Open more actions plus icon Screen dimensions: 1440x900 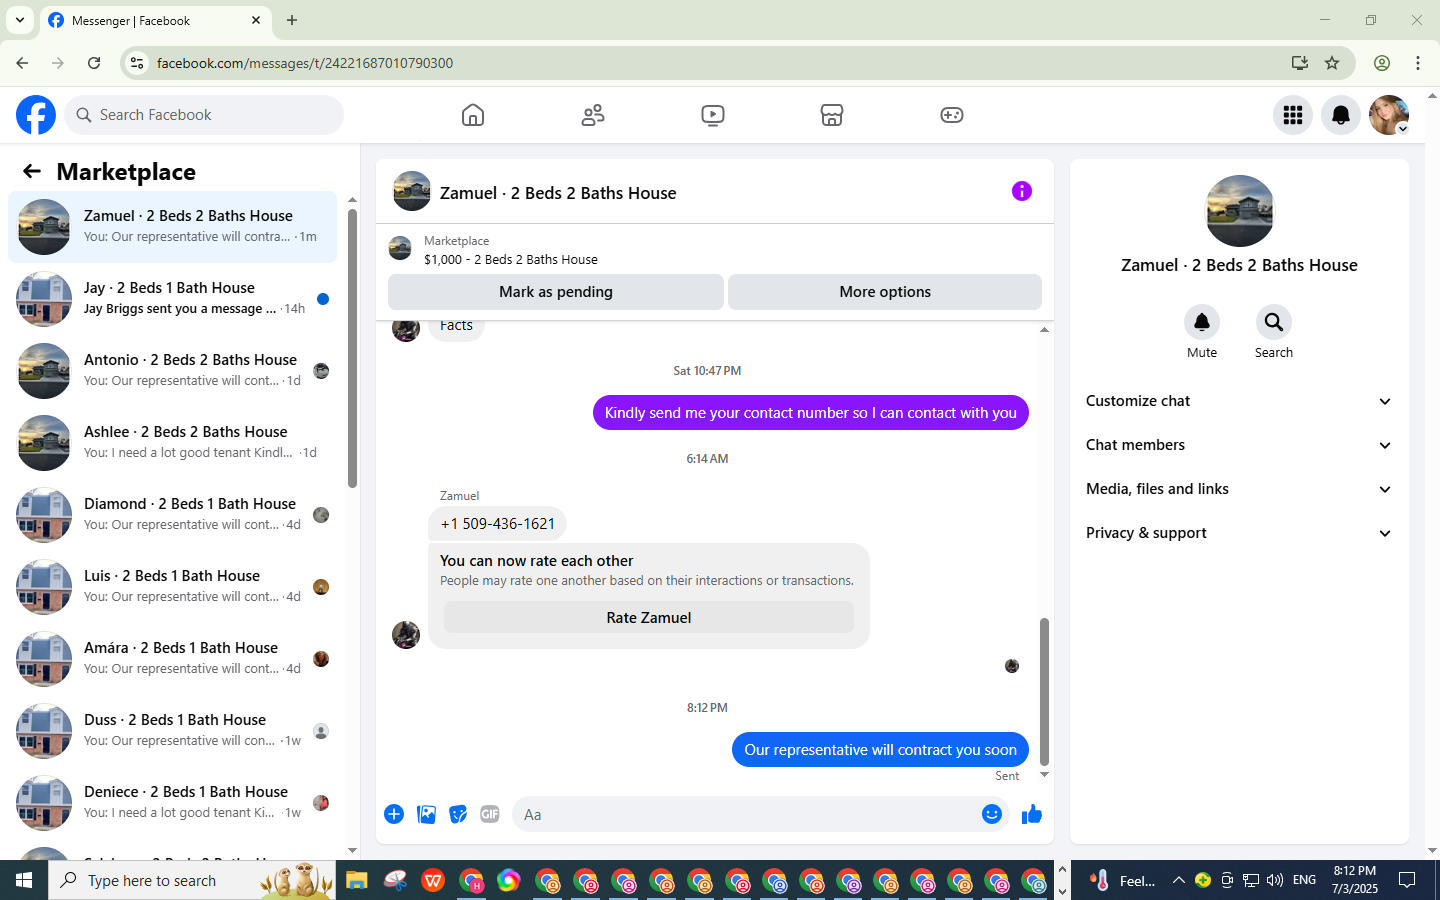click(x=394, y=814)
